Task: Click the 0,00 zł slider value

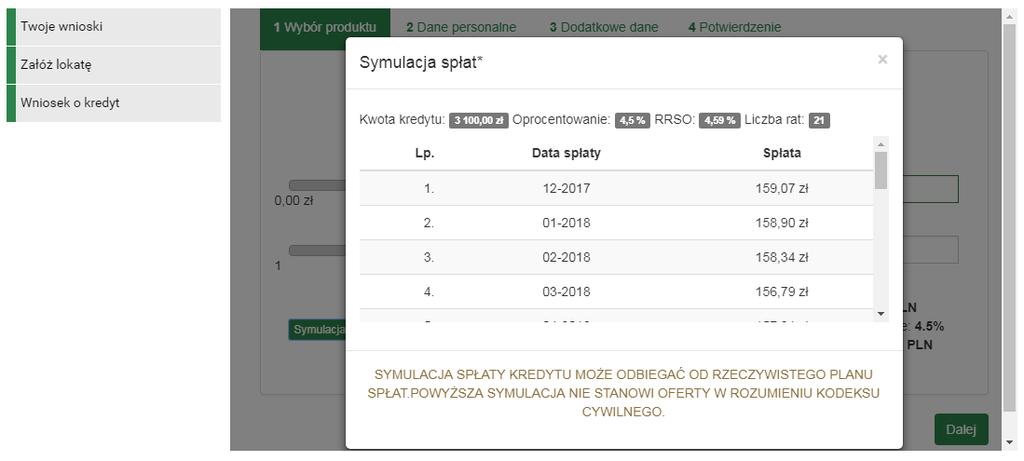Action: pyautogui.click(x=294, y=201)
